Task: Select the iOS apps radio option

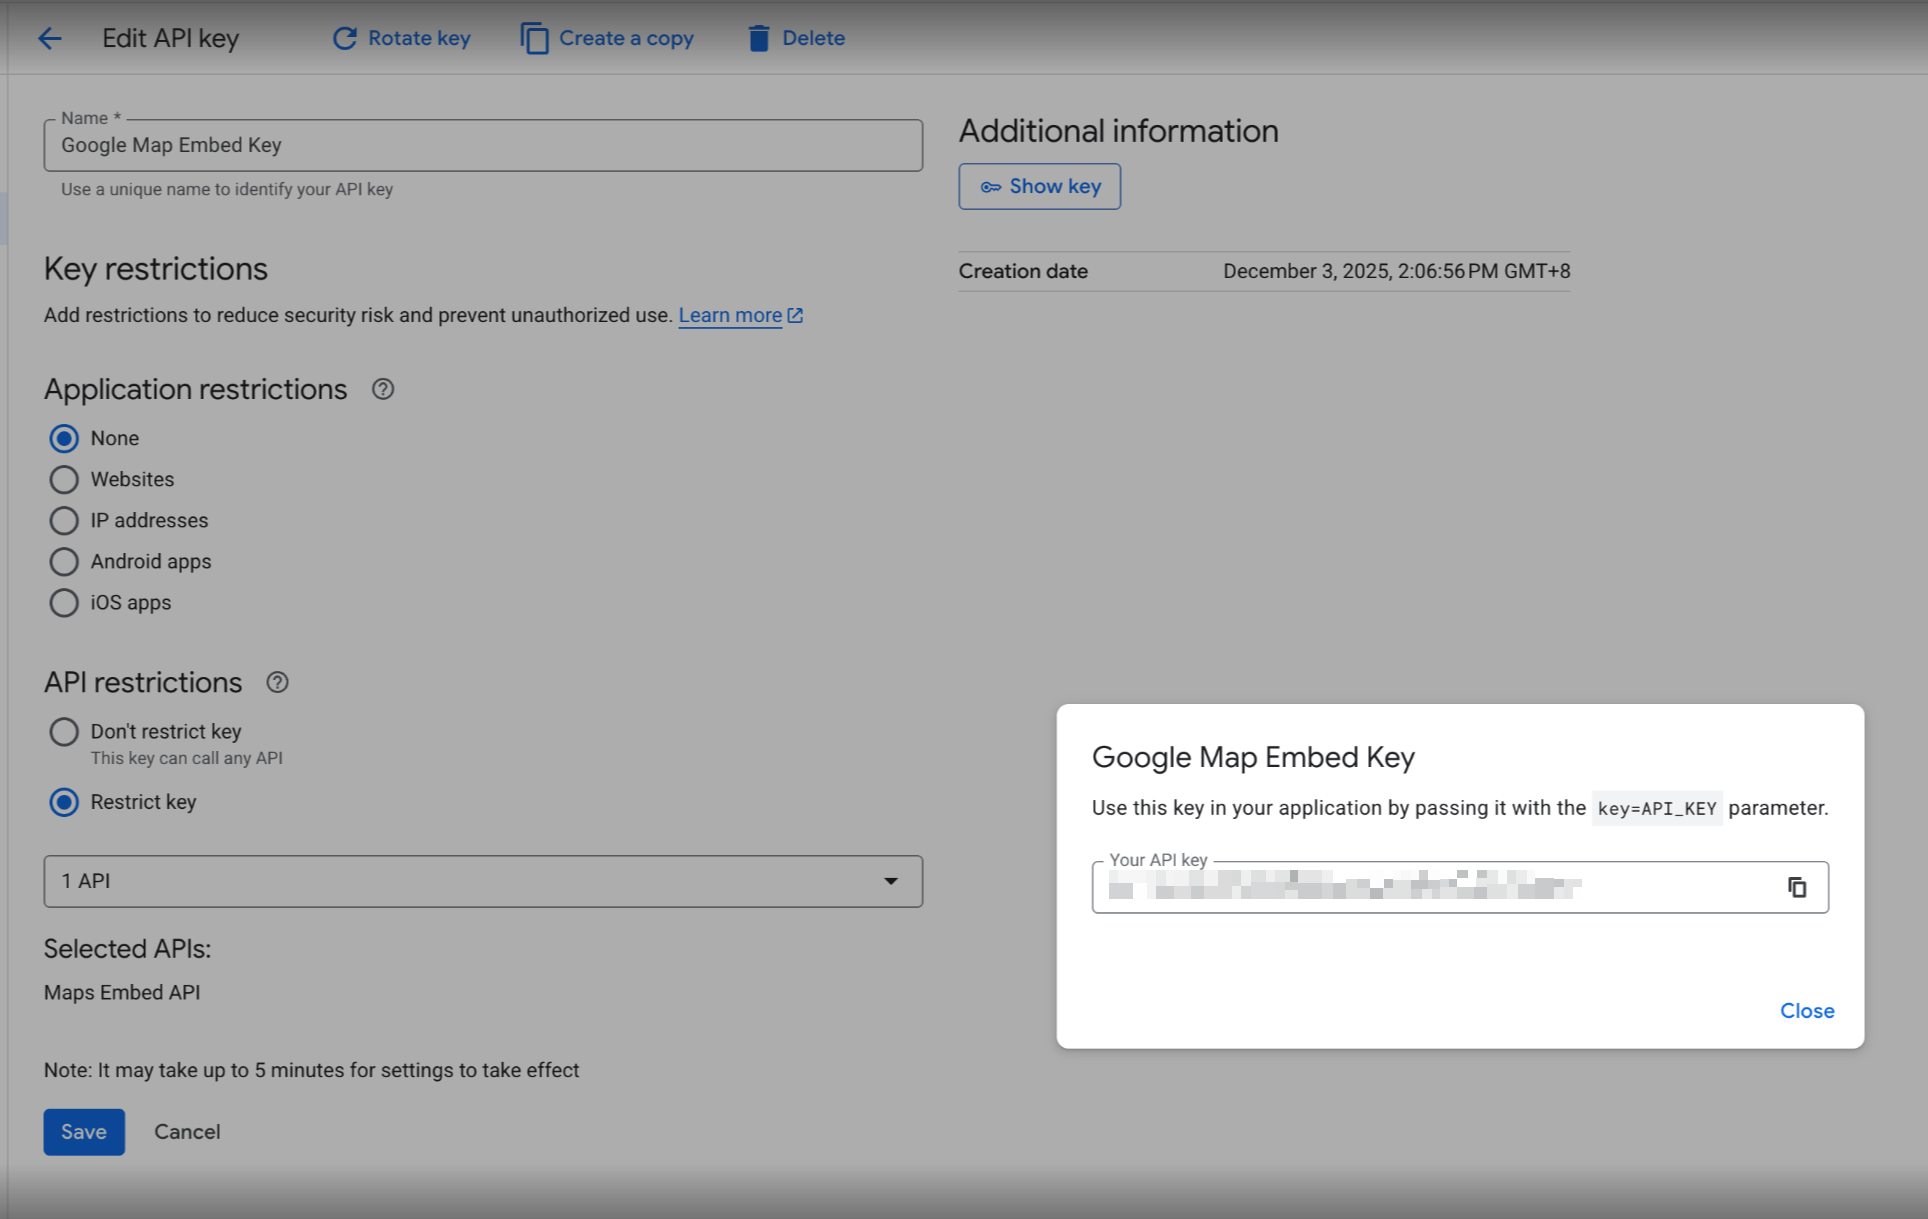Action: [64, 603]
